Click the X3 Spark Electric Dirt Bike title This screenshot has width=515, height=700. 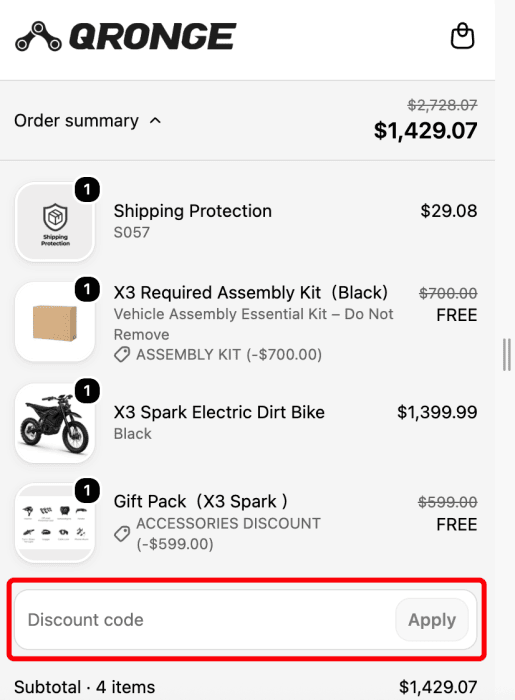219,412
